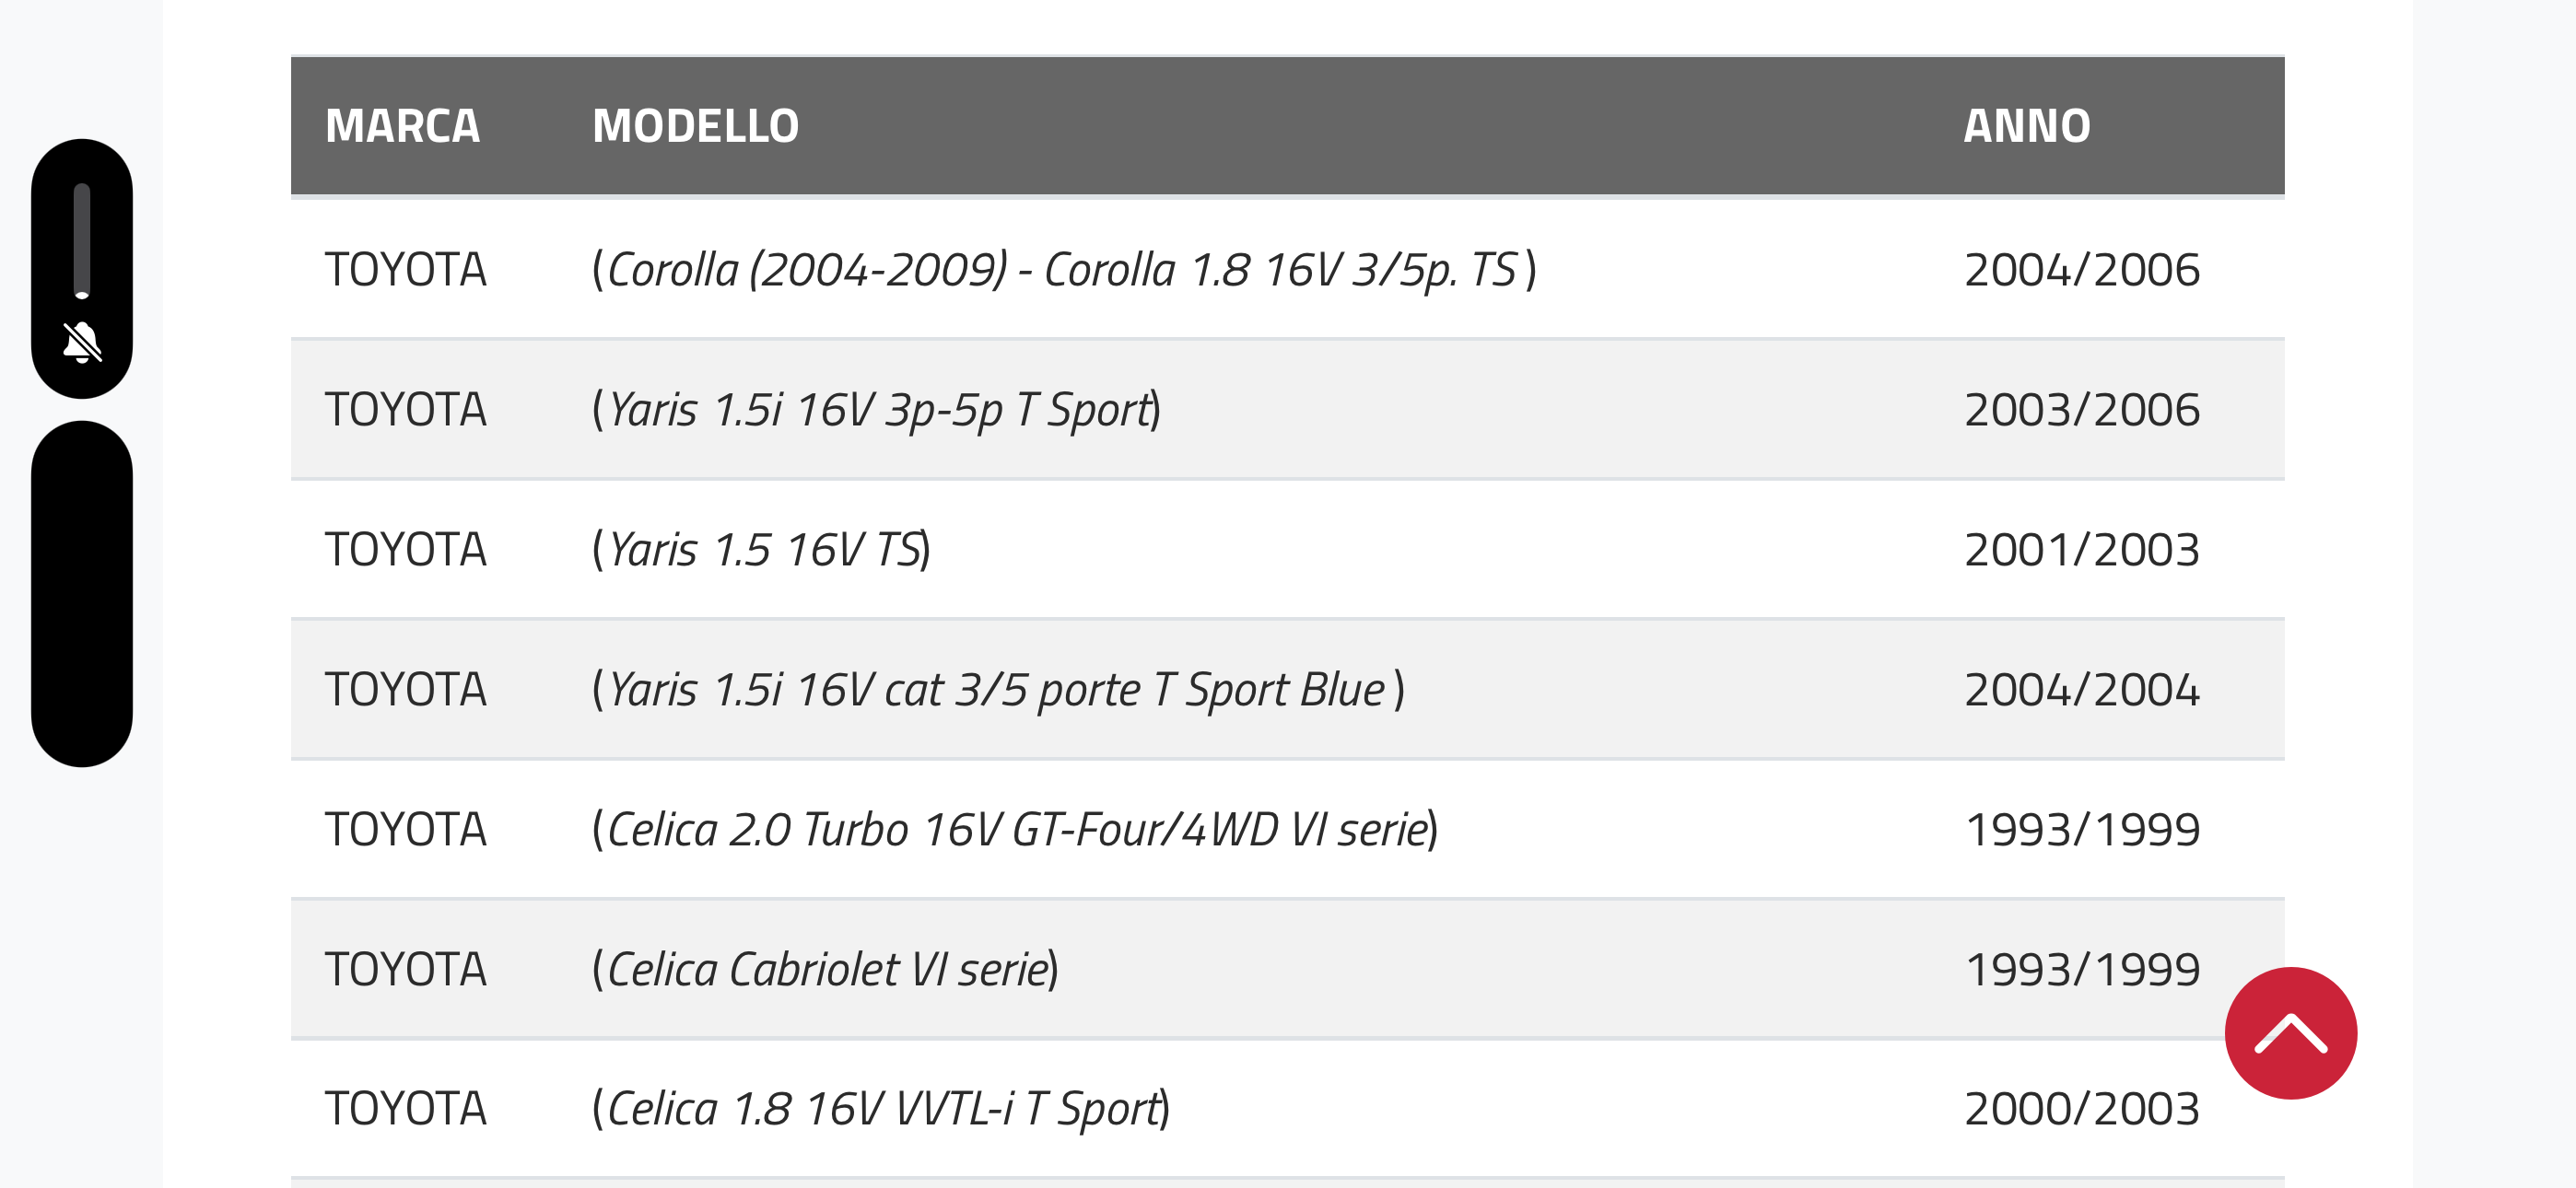
Task: Tap the red scroll-to-top arrow button
Action: point(2290,1033)
